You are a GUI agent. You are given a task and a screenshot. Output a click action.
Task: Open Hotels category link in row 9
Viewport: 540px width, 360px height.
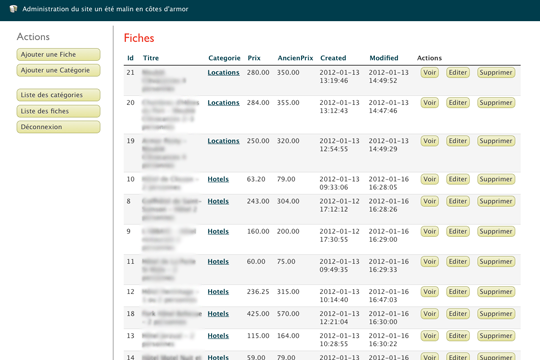218,232
